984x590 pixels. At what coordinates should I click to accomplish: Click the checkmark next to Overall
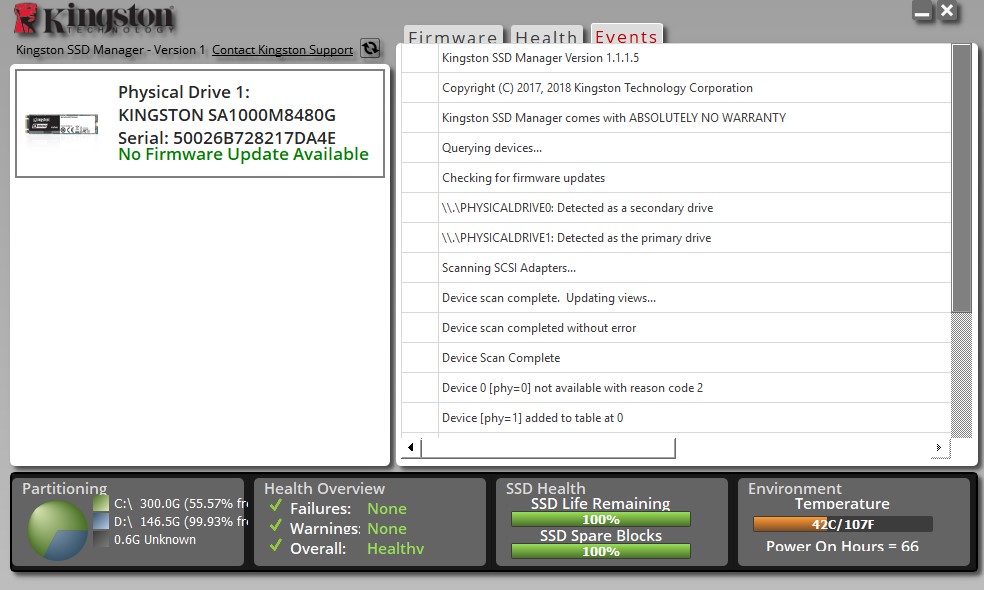[x=275, y=546]
